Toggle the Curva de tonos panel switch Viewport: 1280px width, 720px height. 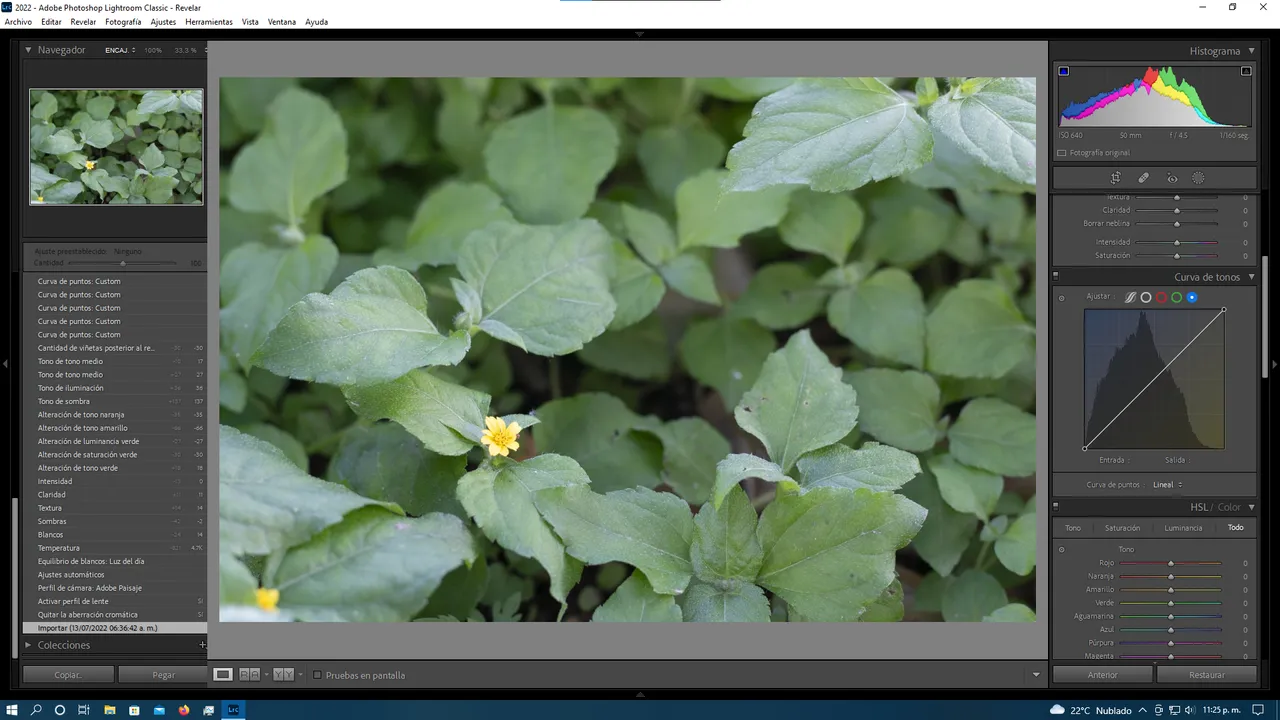click(1055, 276)
